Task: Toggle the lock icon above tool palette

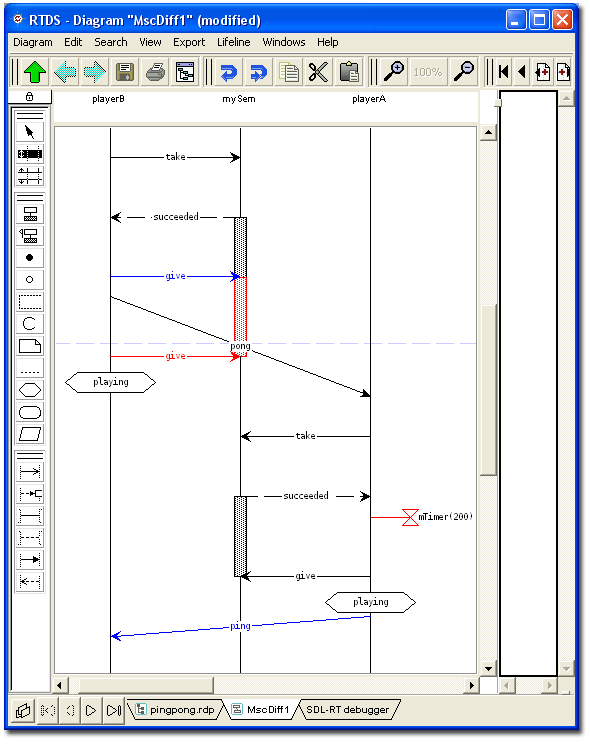Action: [30, 97]
